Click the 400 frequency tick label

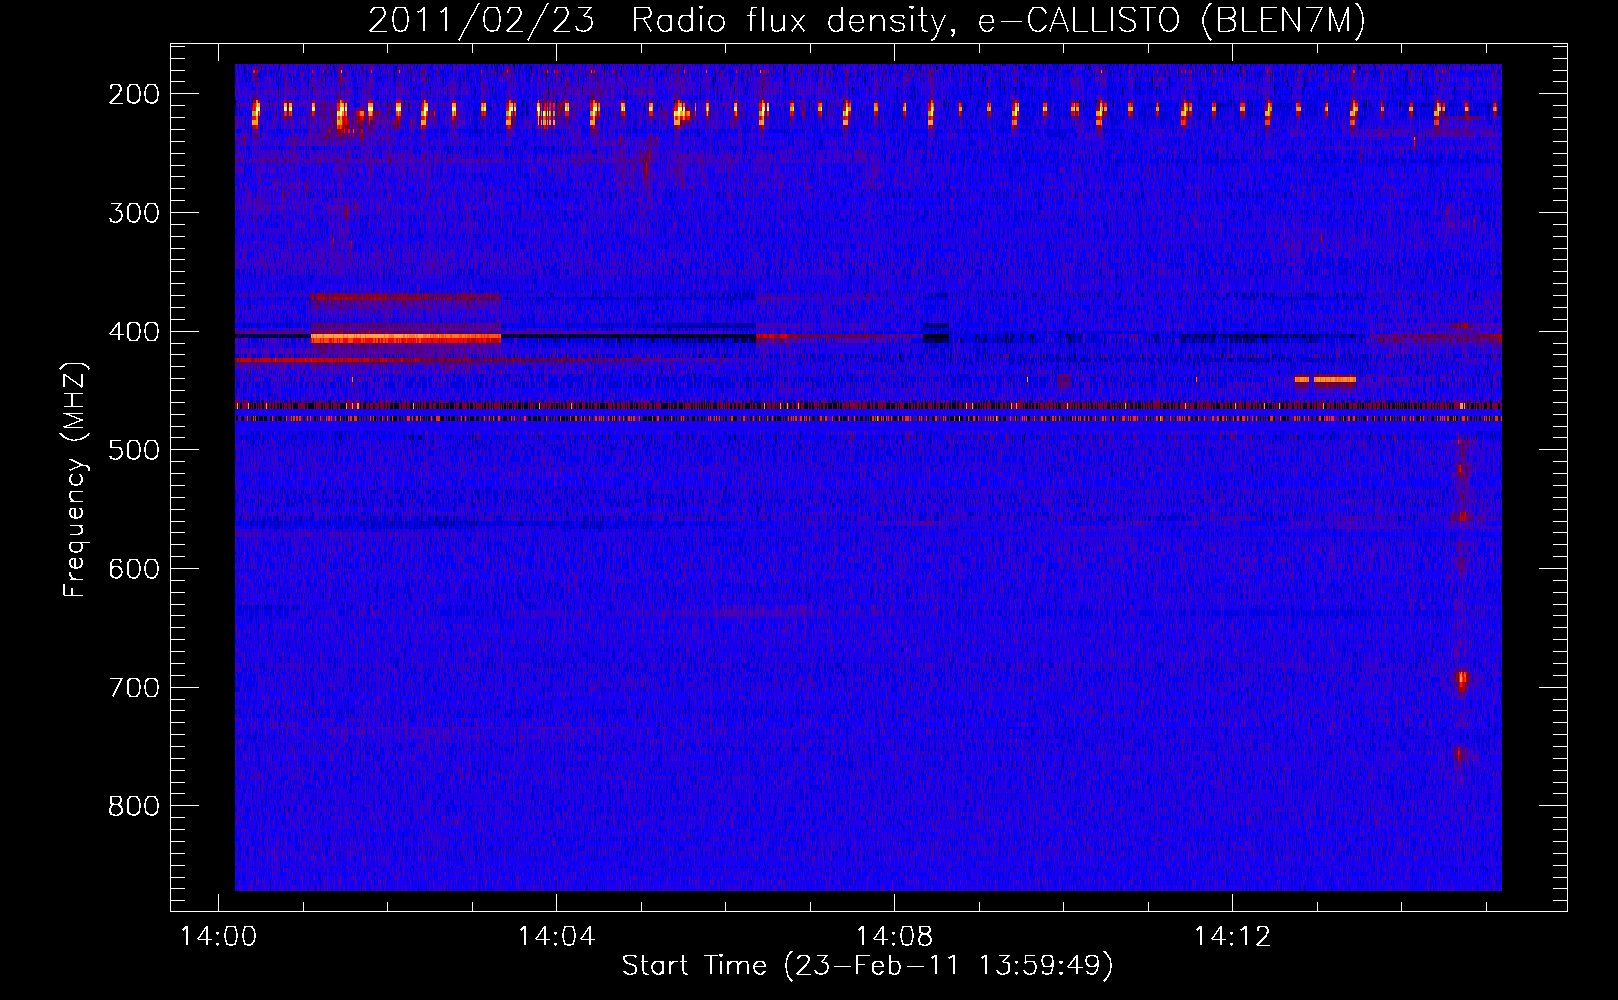pos(133,332)
